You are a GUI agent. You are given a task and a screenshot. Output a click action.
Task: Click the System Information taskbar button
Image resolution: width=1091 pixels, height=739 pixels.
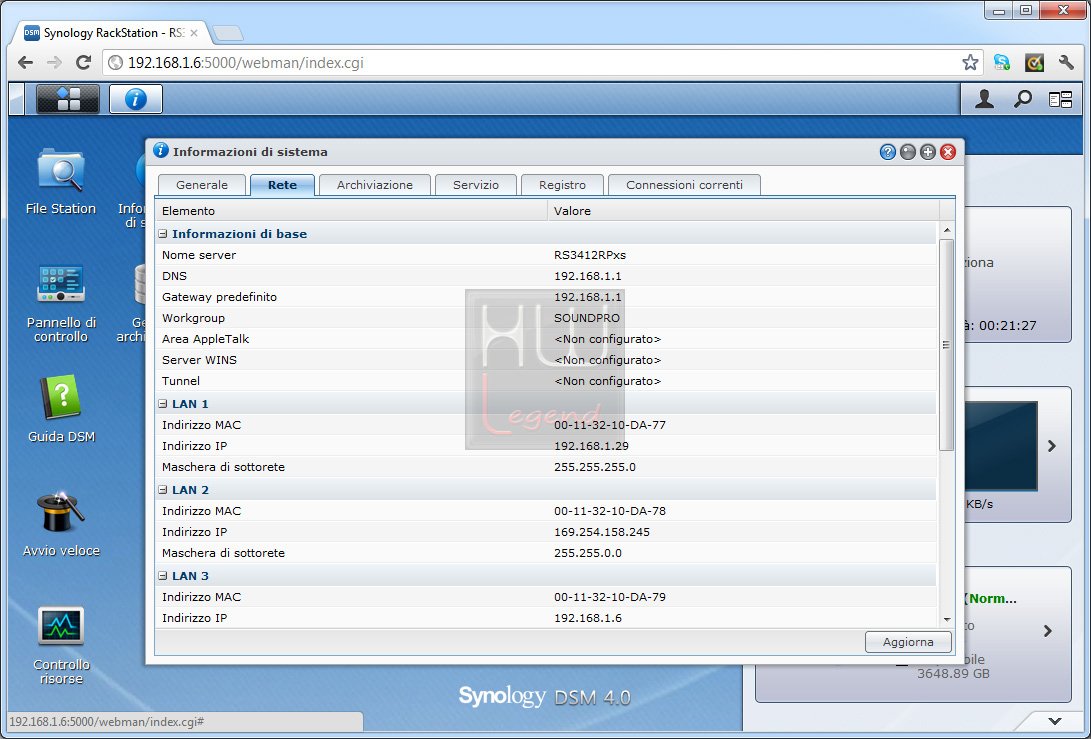point(136,99)
